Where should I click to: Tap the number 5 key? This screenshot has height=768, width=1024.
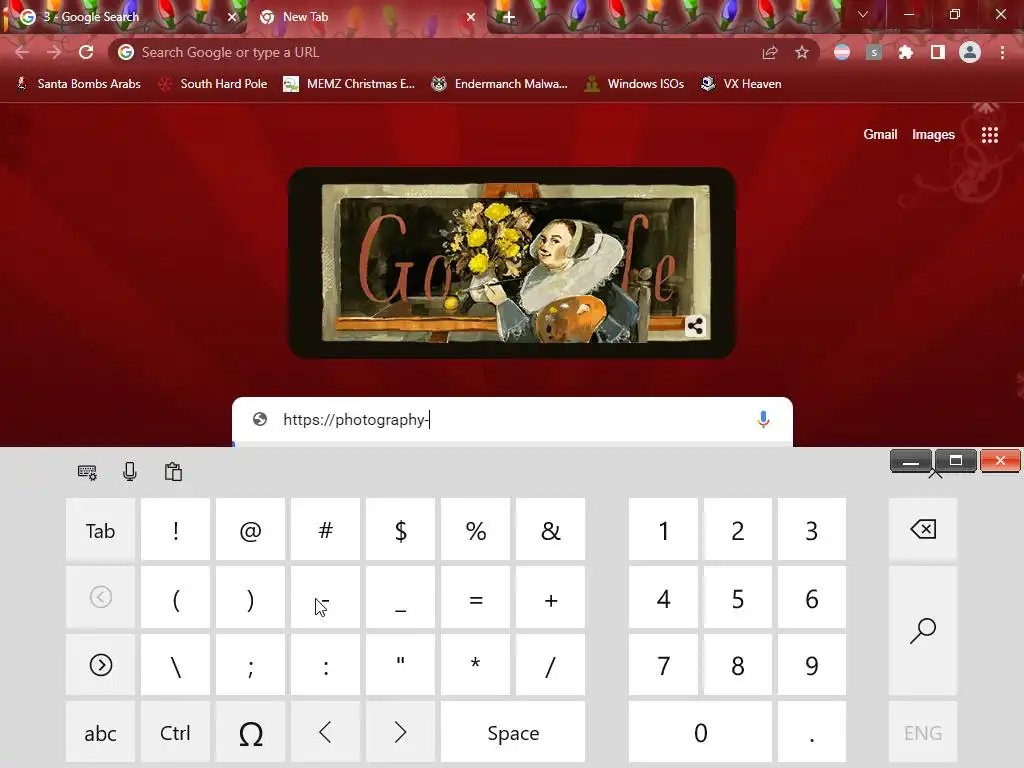[737, 598]
